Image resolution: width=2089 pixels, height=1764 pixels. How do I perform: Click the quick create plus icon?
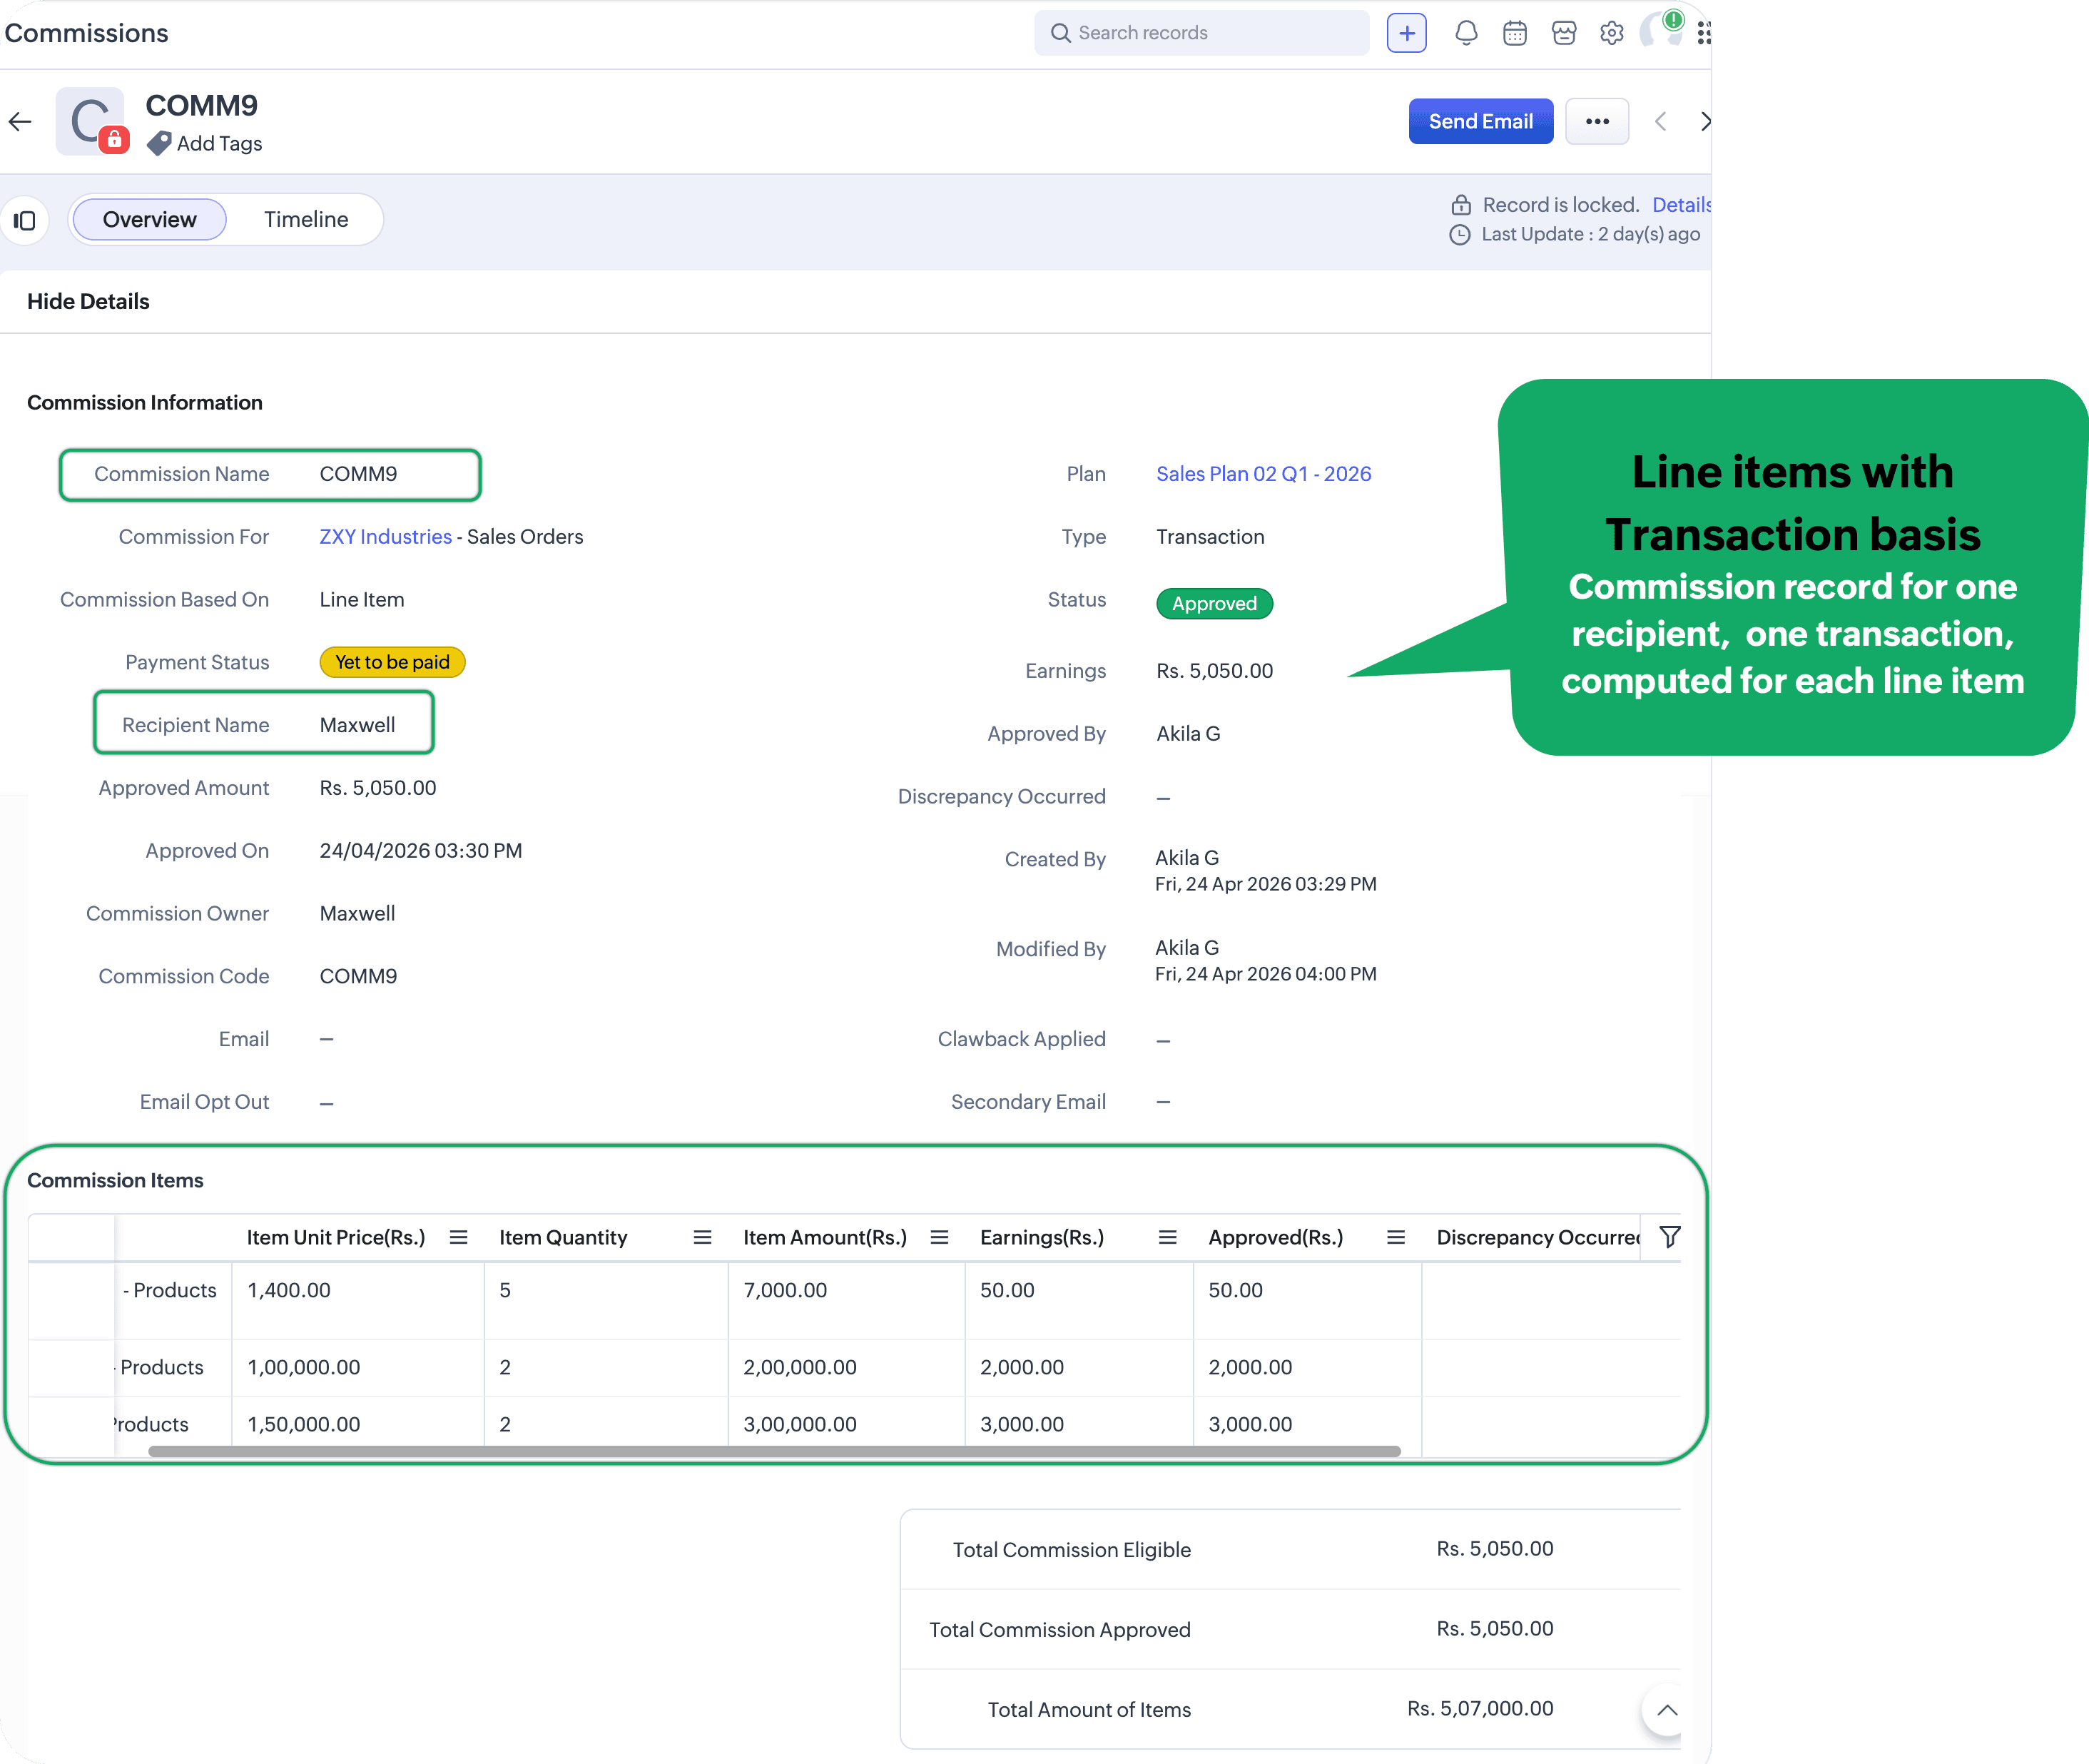[1406, 33]
